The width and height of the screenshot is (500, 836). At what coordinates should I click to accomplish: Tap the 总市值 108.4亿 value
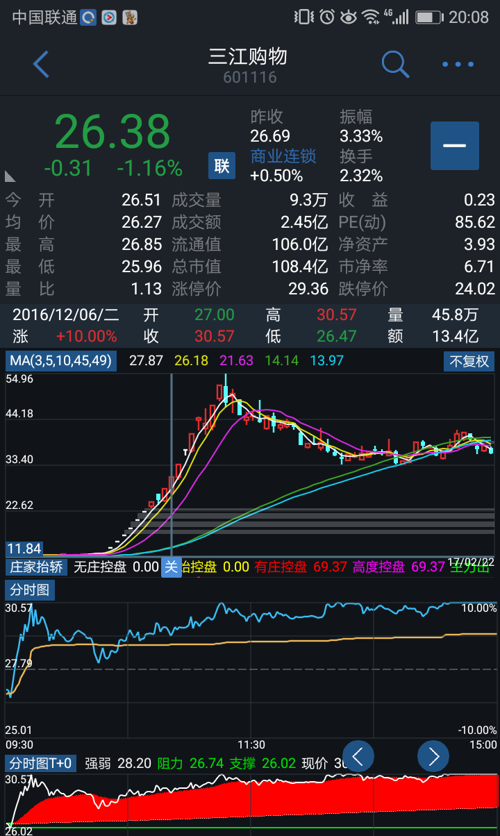[300, 267]
